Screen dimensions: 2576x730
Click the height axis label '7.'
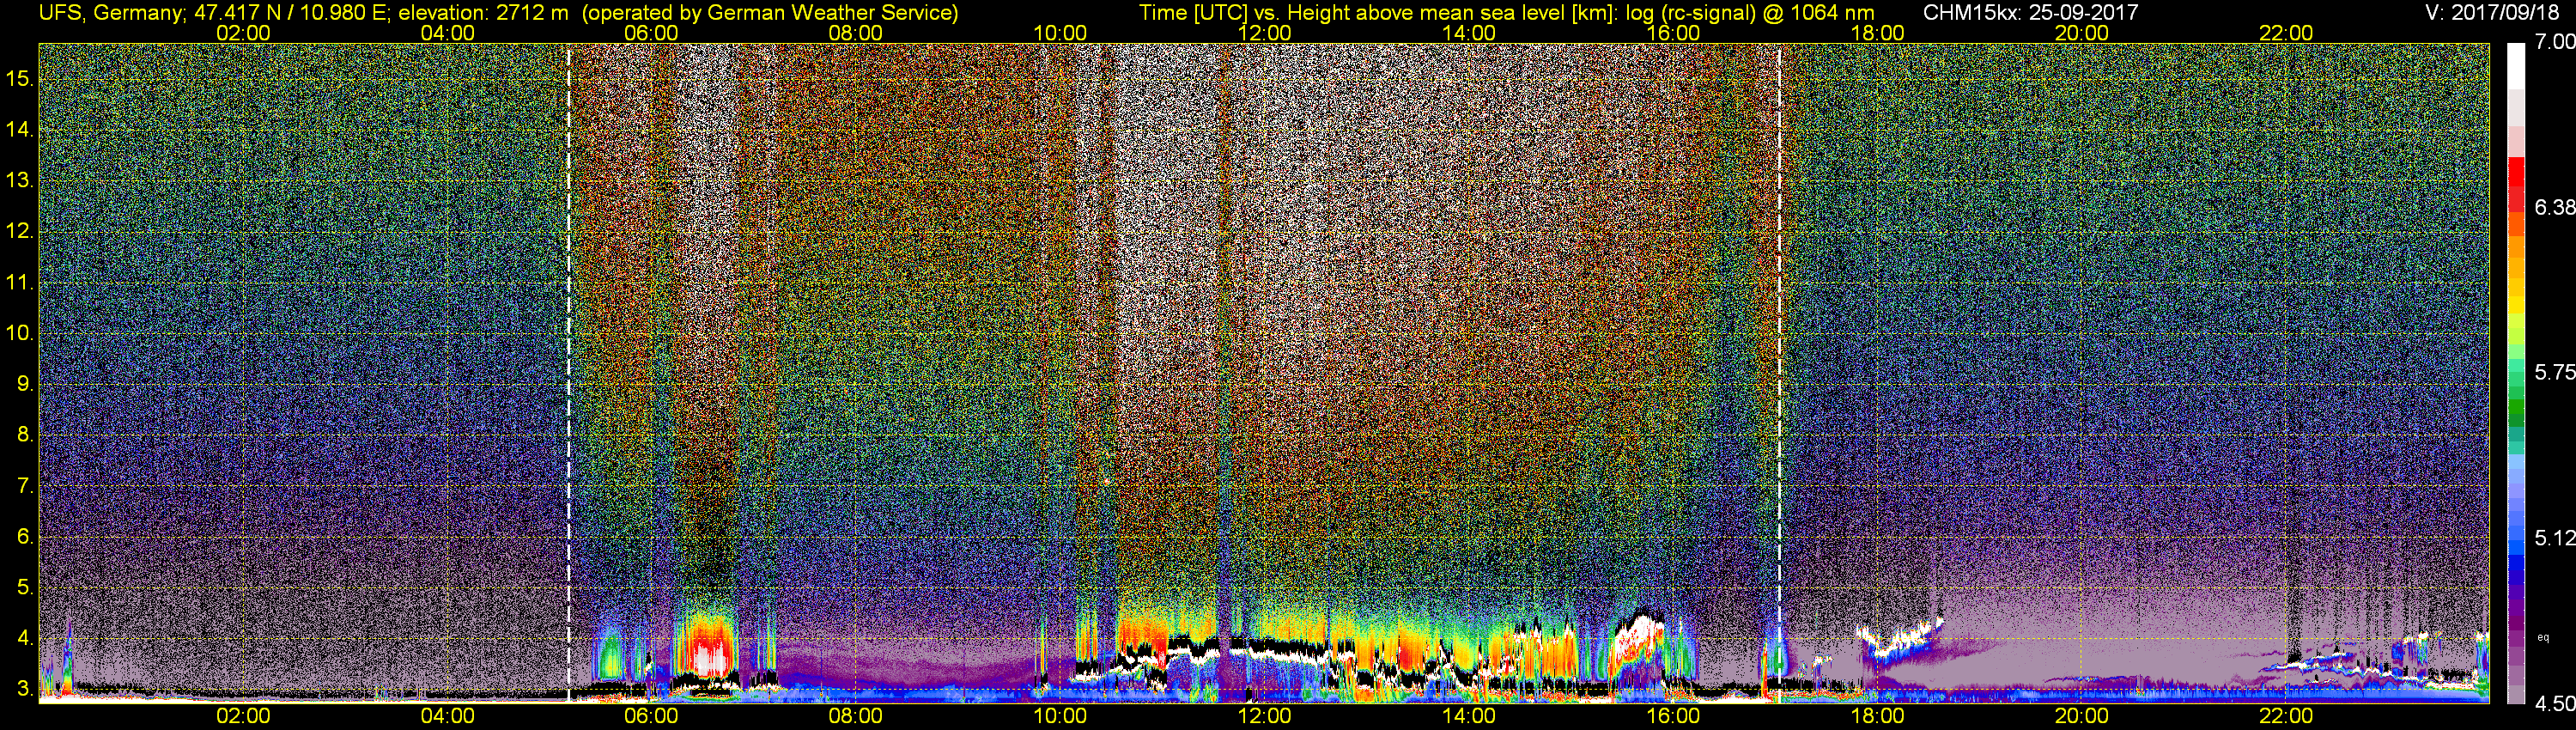(25, 486)
